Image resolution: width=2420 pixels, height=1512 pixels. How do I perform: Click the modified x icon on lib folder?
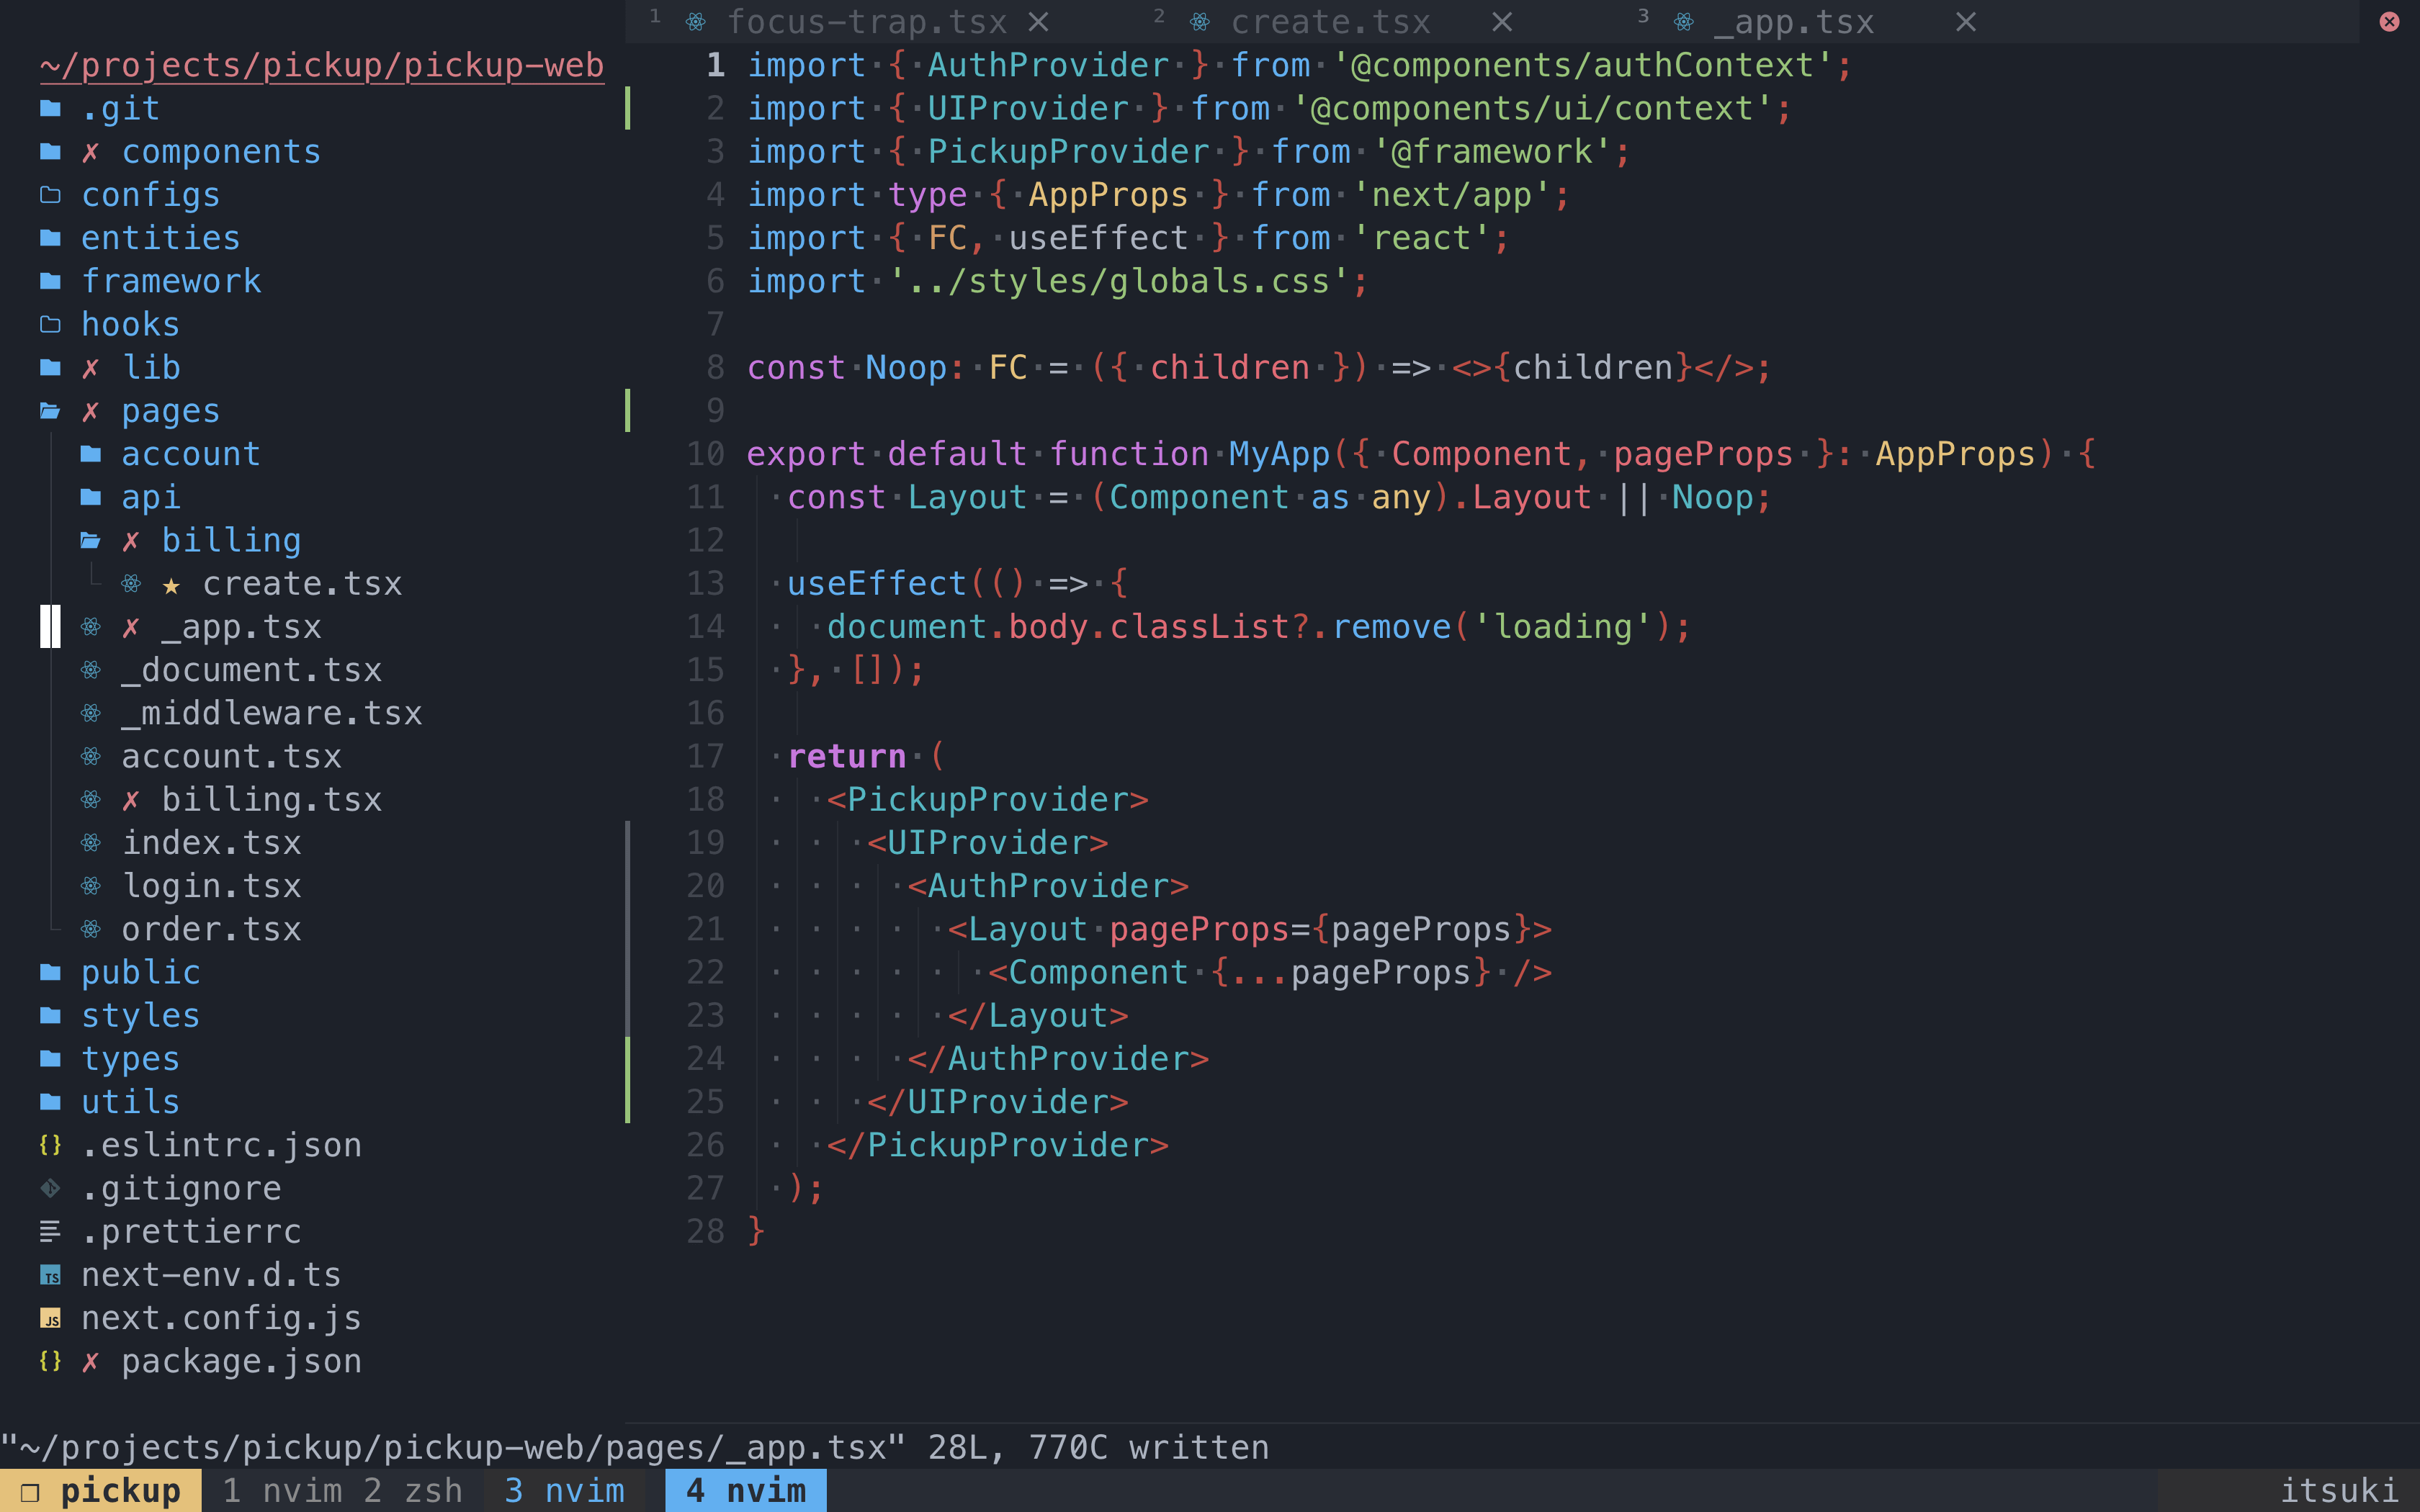[91, 367]
